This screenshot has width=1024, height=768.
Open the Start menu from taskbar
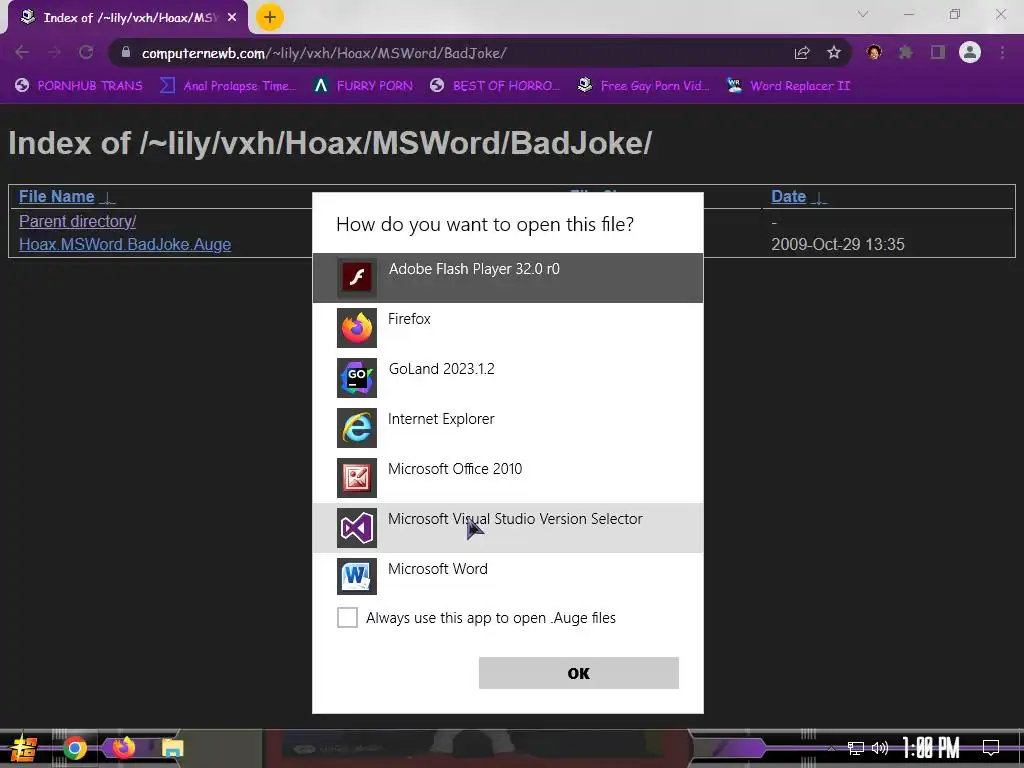coord(22,748)
